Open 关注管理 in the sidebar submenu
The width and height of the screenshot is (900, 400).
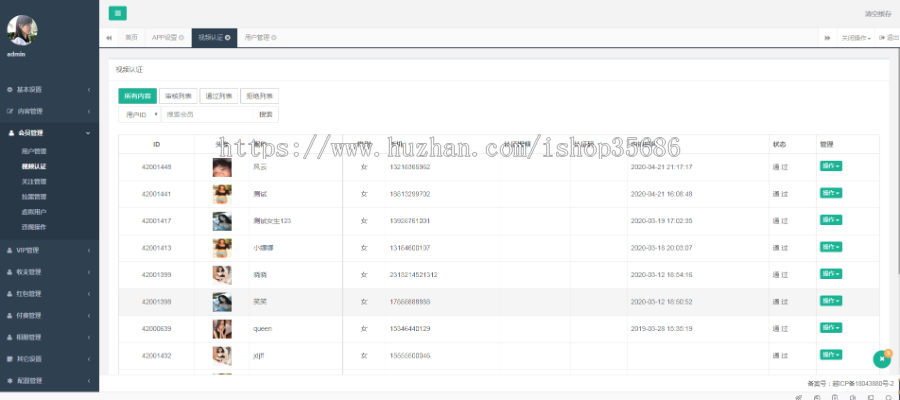pyautogui.click(x=34, y=182)
